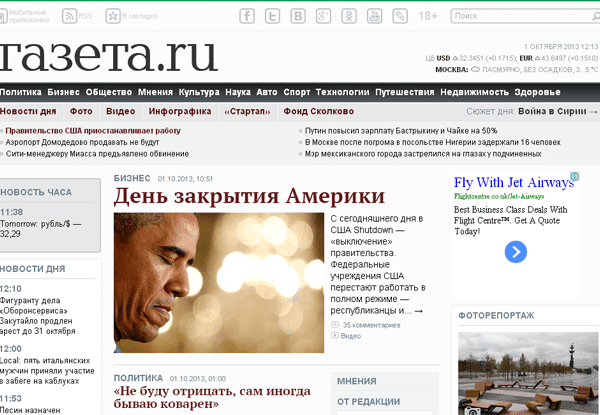Click the blue arrow button in ad
Screen dimensions: 600x415
tap(515, 252)
